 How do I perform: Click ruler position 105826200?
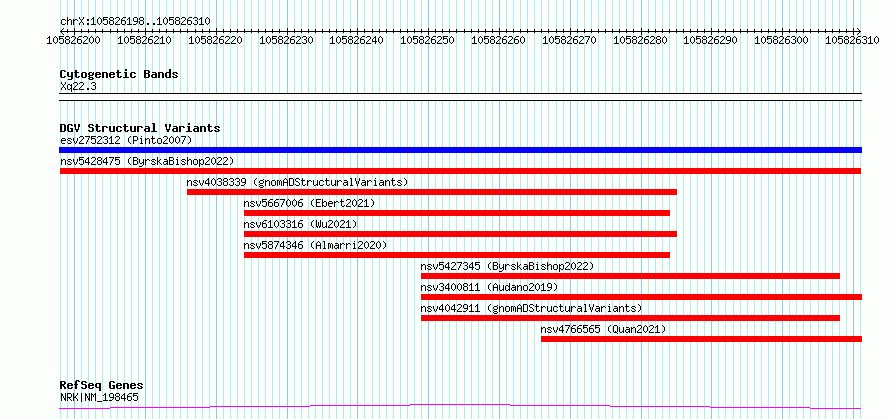tap(74, 40)
